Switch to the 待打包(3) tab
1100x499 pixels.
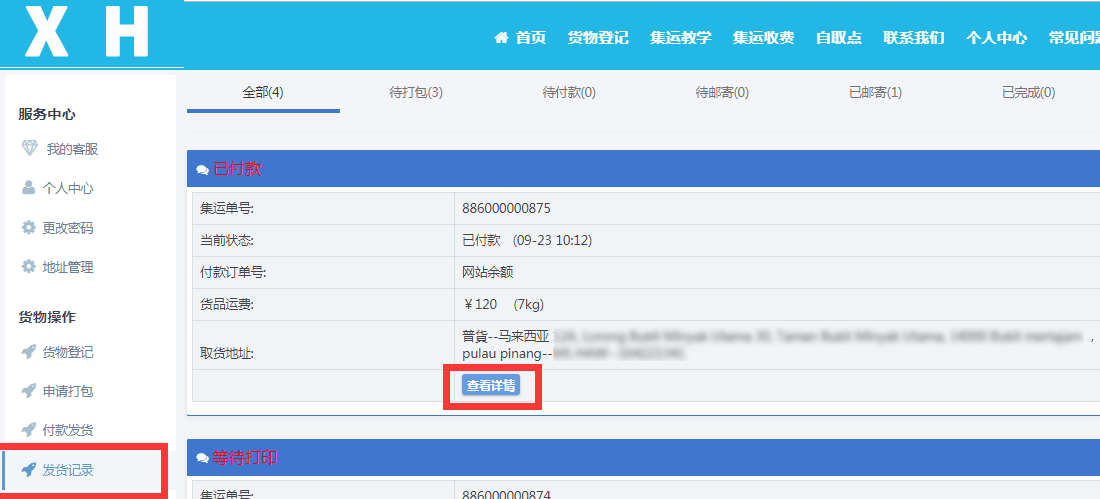(x=416, y=93)
